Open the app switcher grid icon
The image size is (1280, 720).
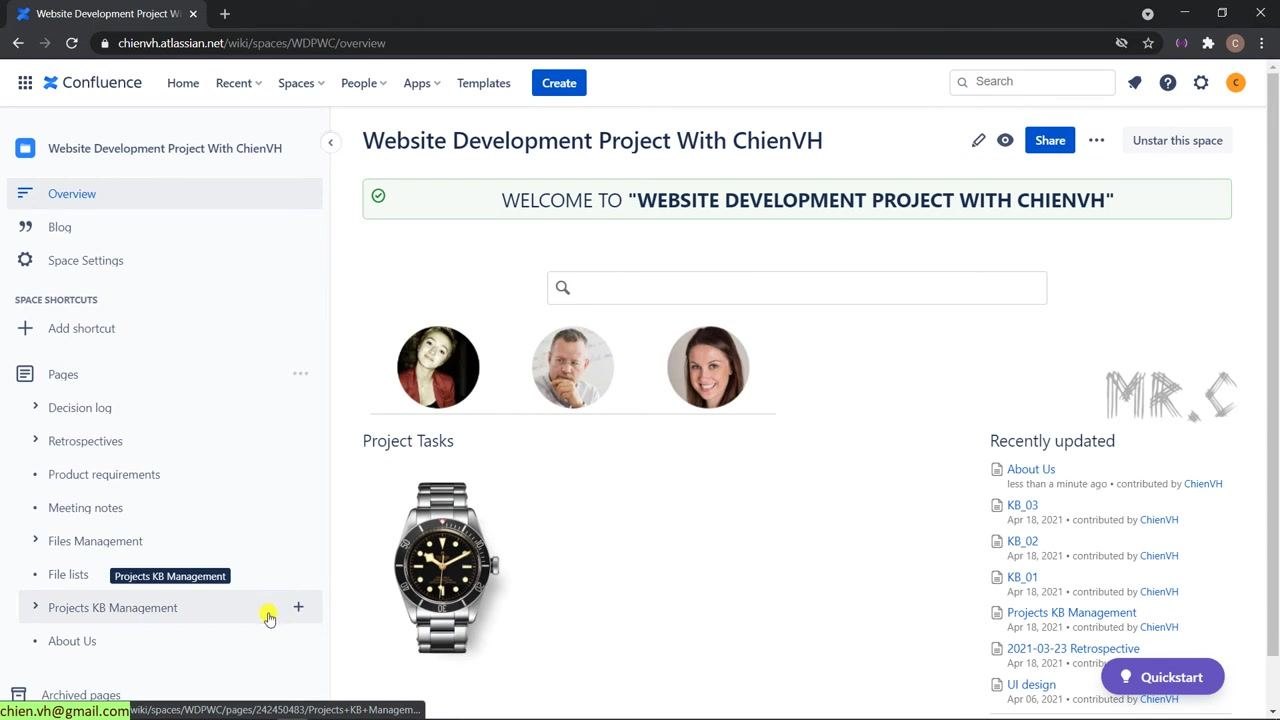[x=25, y=83]
